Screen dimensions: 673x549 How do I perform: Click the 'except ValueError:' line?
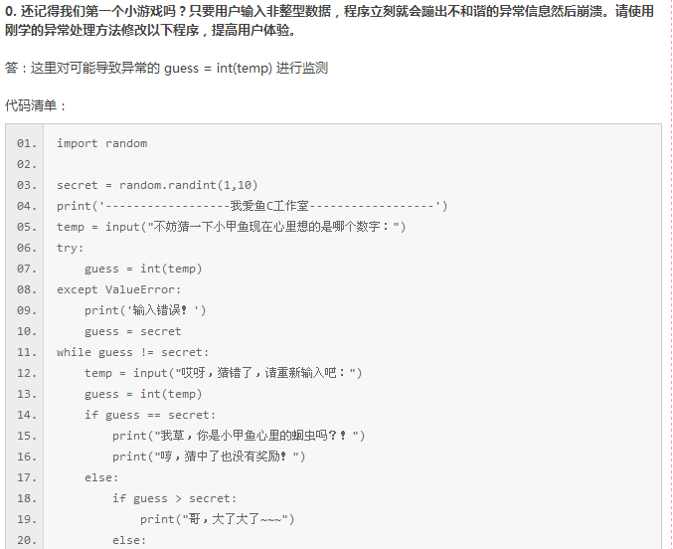(119, 290)
